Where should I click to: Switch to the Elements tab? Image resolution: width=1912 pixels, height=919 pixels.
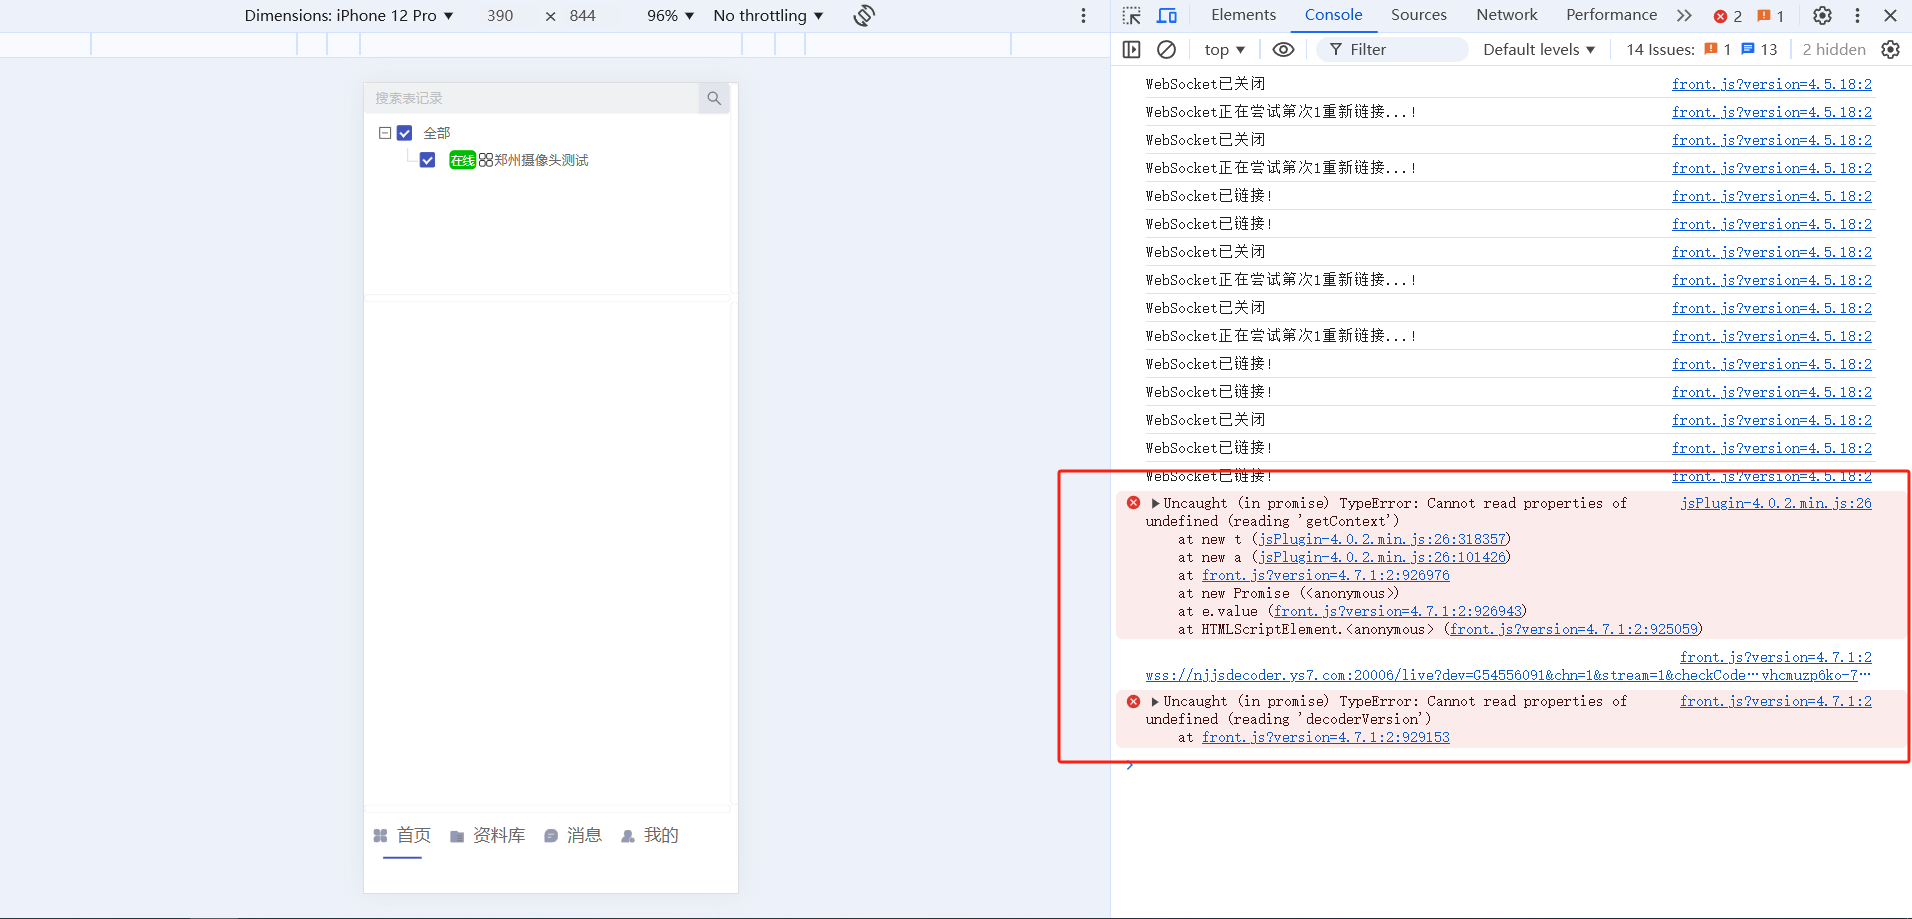[1243, 15]
